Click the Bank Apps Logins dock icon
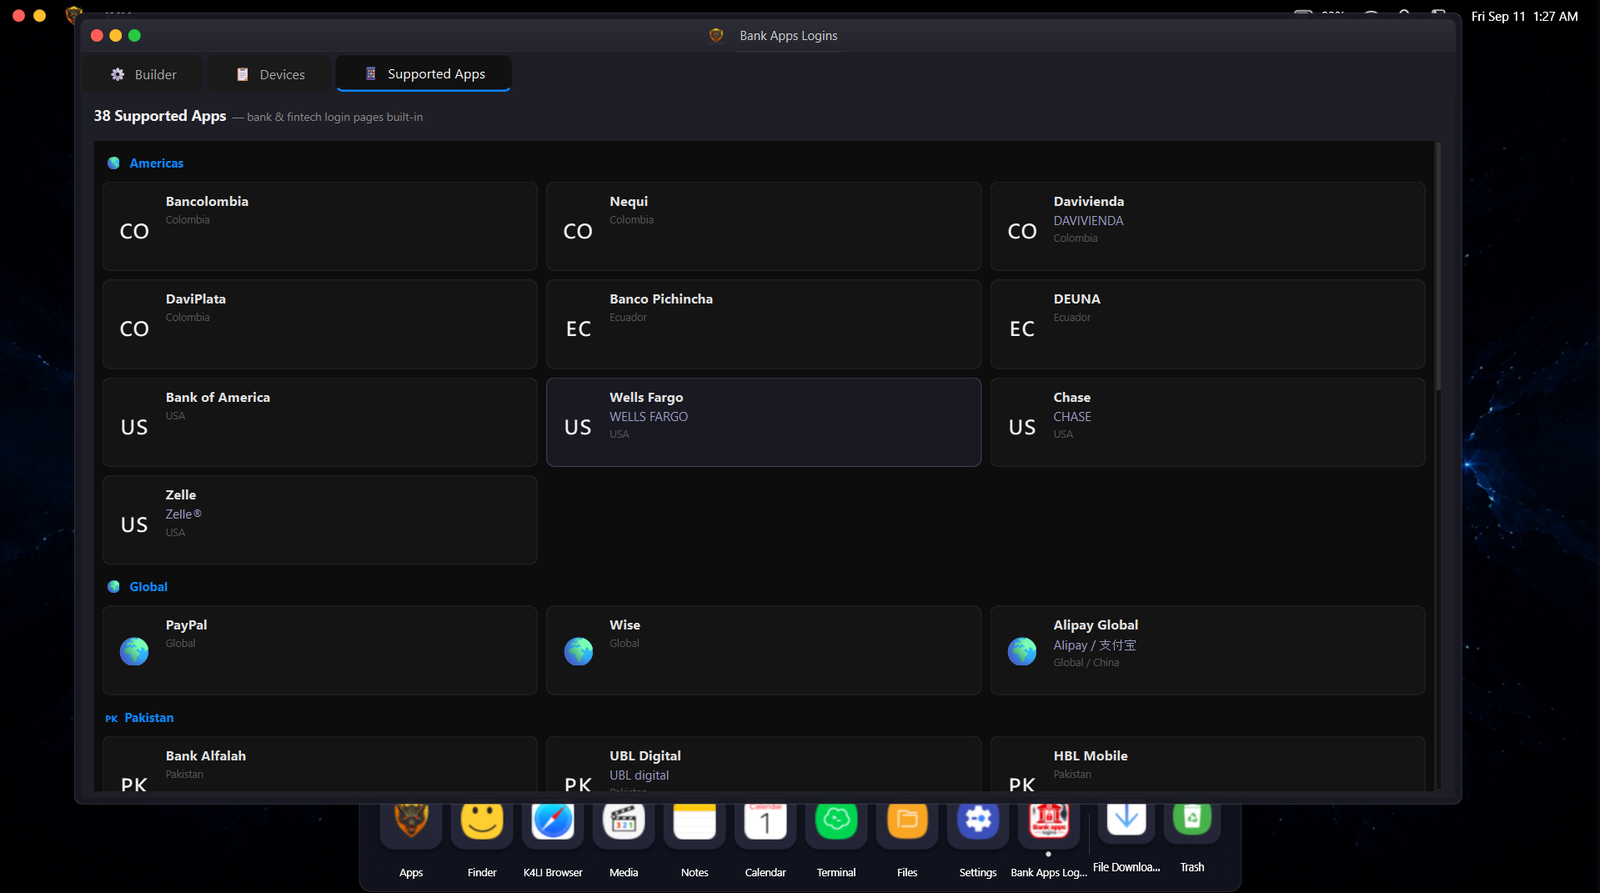Image resolution: width=1600 pixels, height=893 pixels. pyautogui.click(x=1049, y=821)
